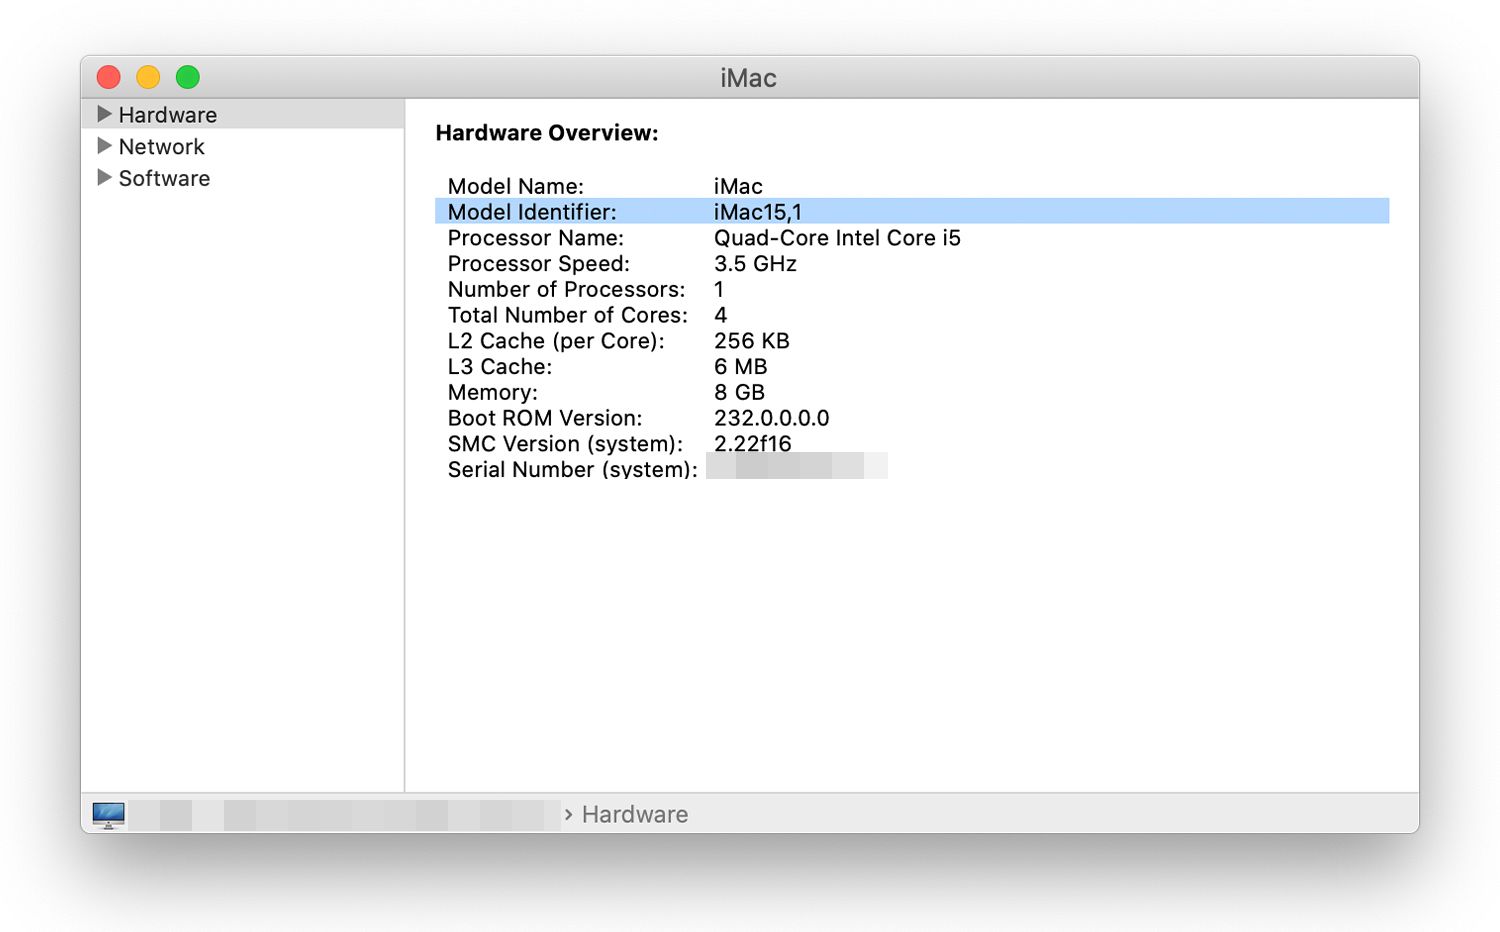1500x932 pixels.
Task: Select the Total Number of Cores label
Action: (x=567, y=316)
